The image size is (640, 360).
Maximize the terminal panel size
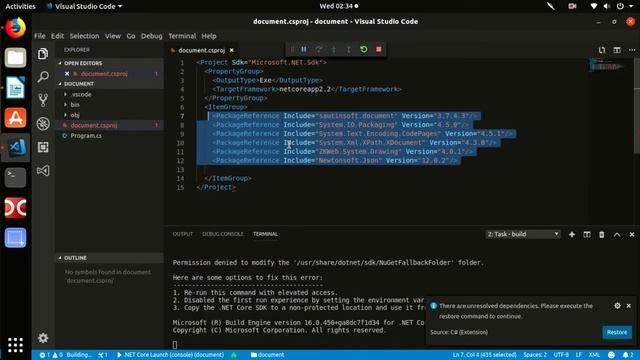(x=617, y=234)
